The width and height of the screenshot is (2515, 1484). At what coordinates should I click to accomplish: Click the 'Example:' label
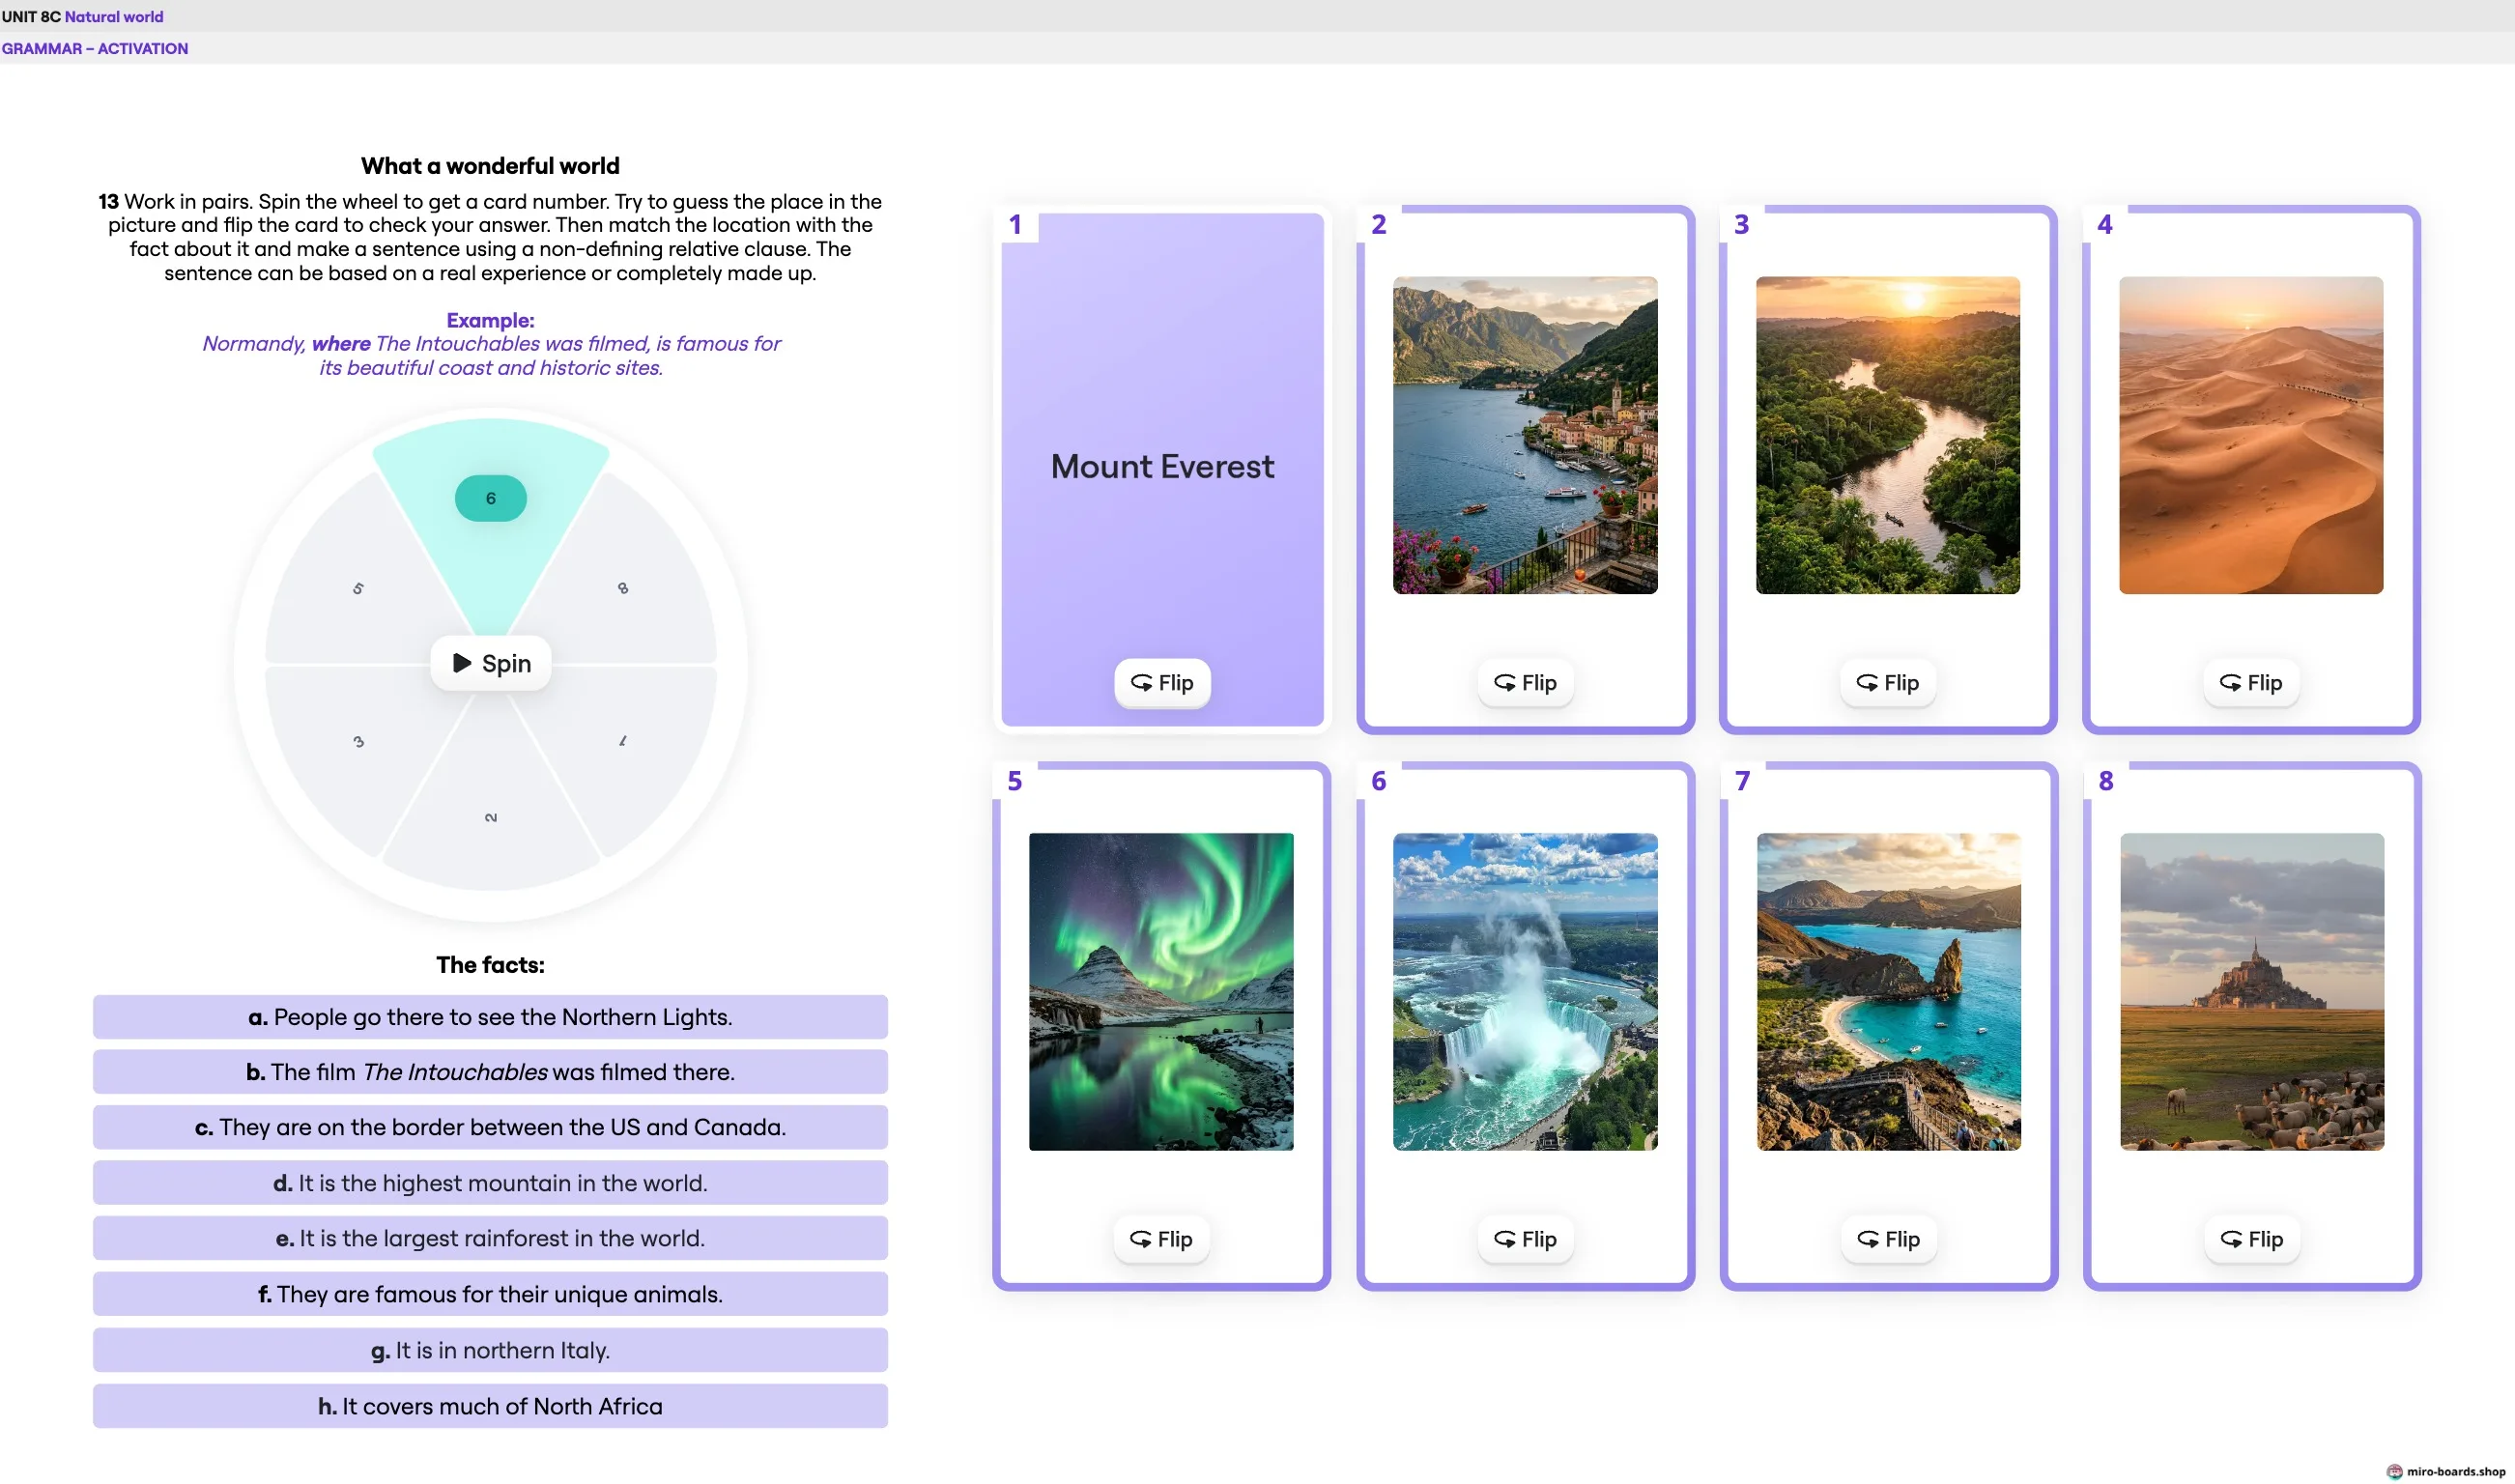(x=490, y=320)
